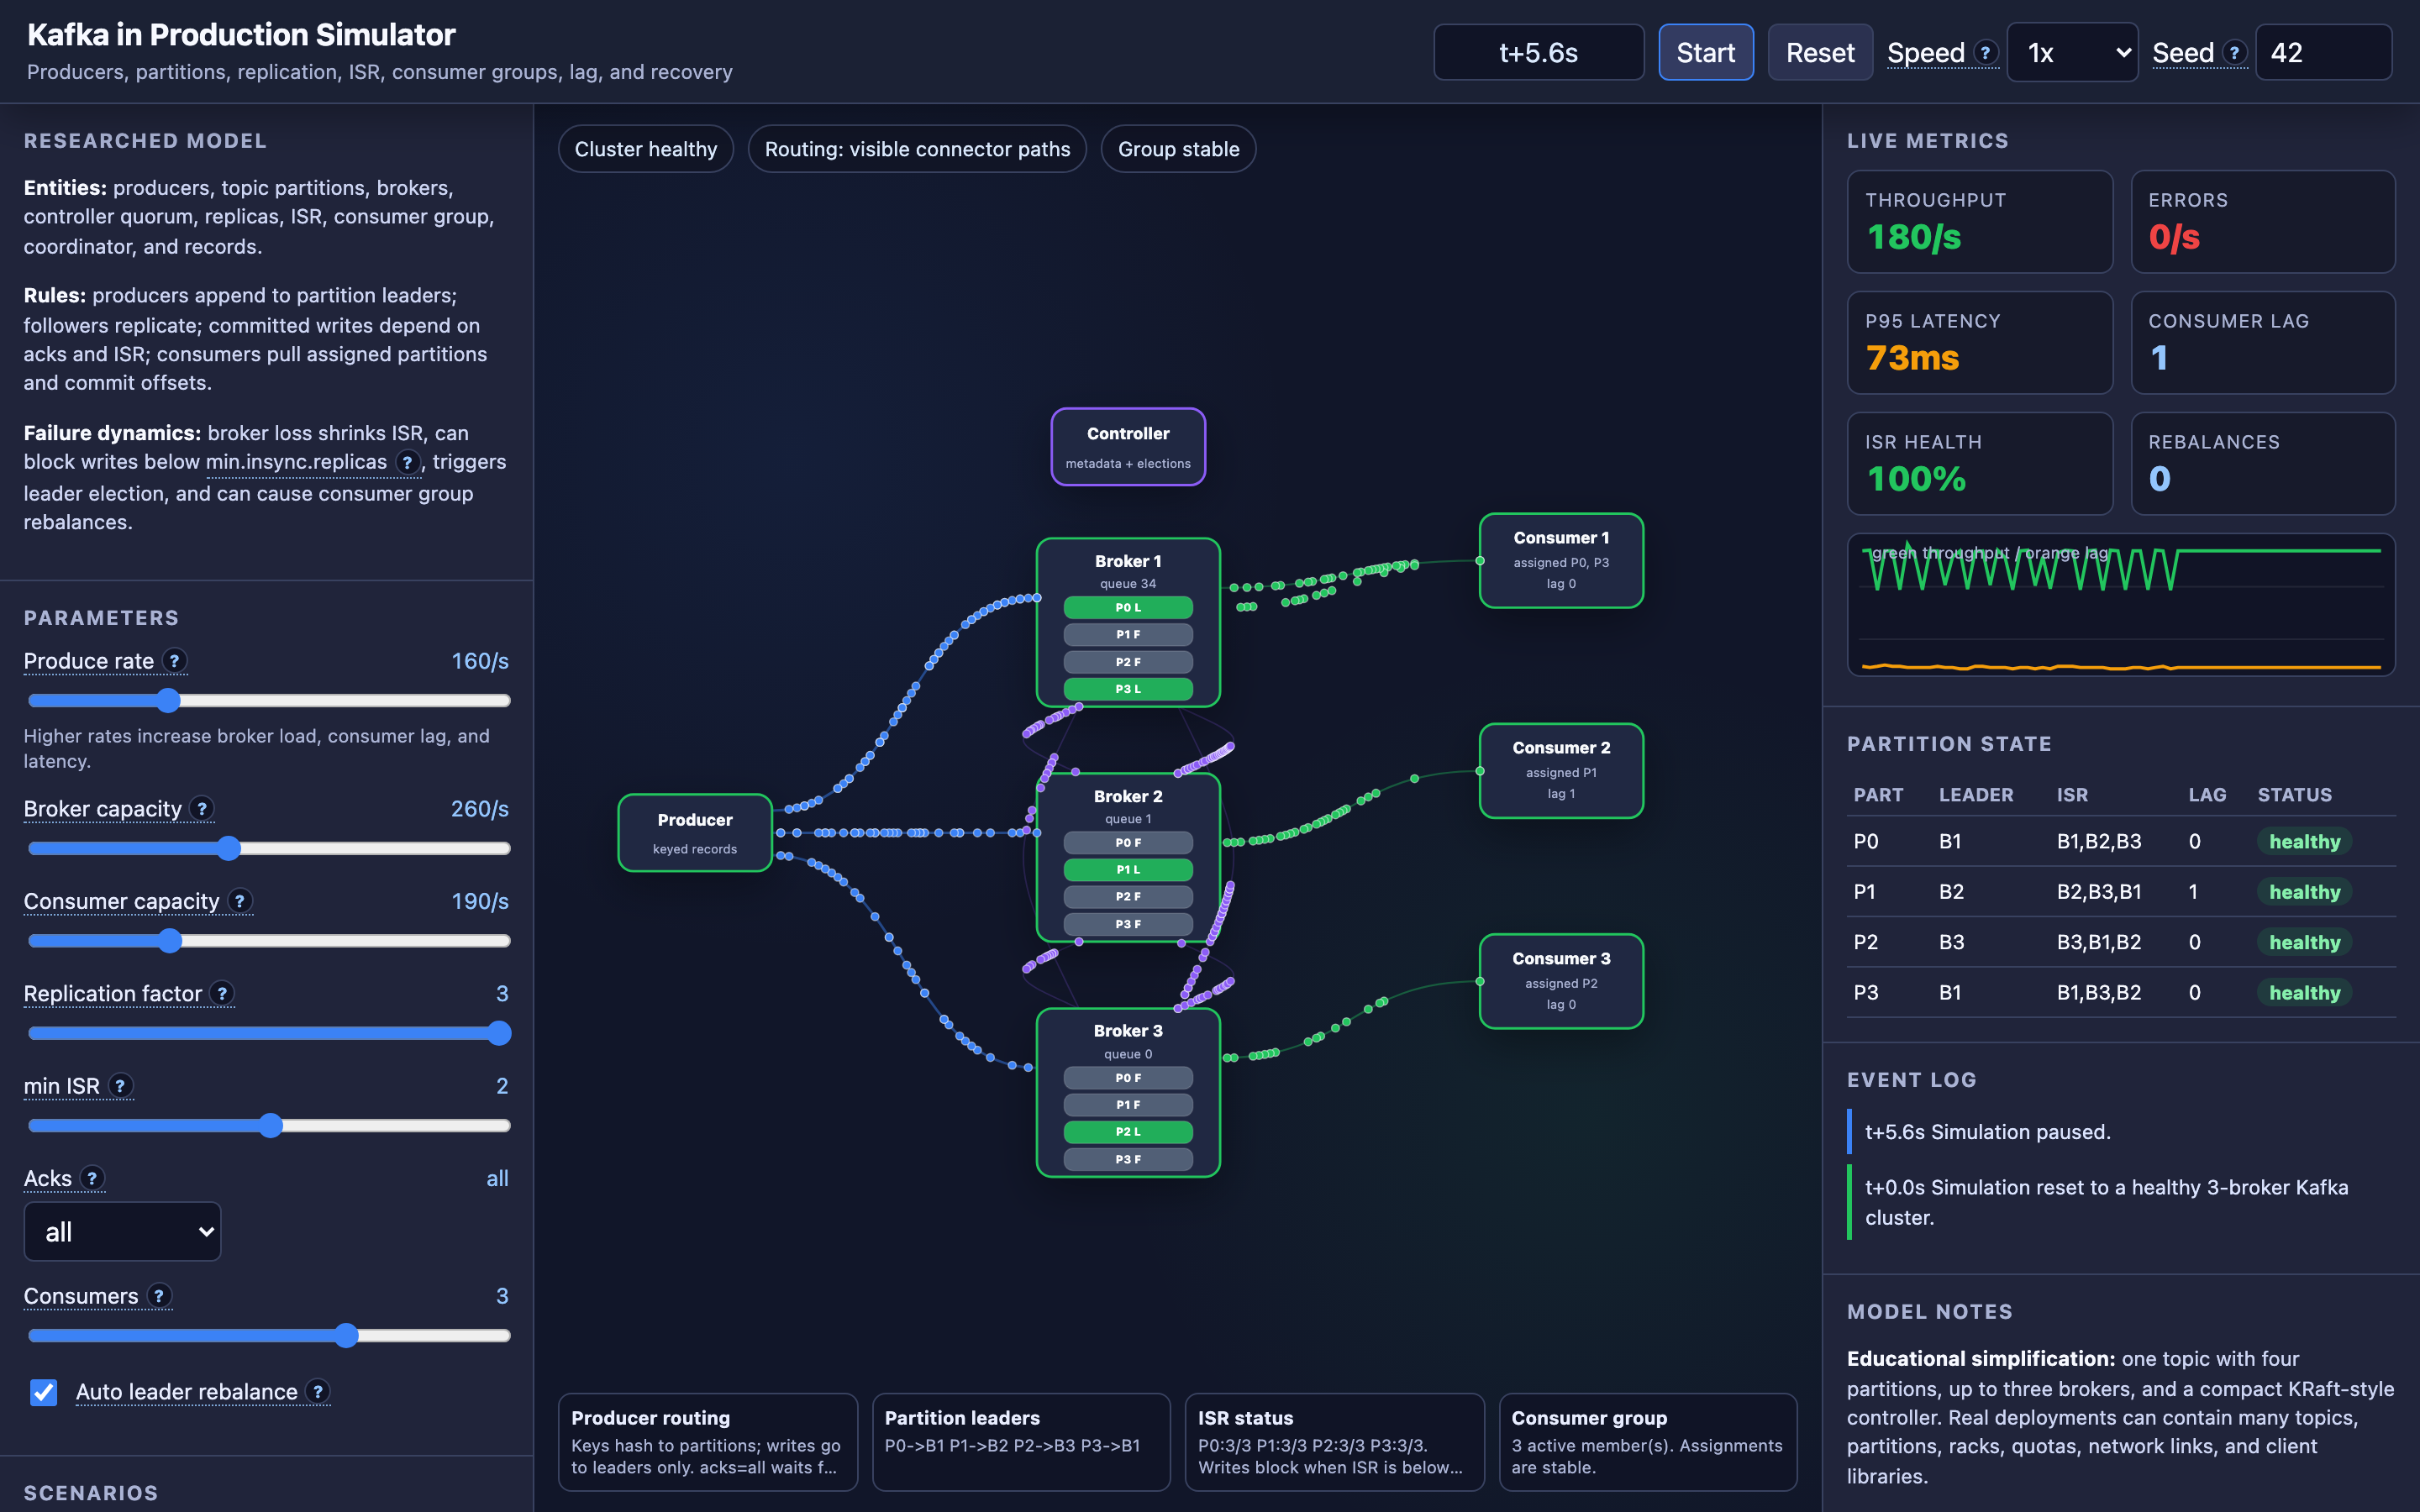This screenshot has width=2420, height=1512.
Task: Select the Controller node in diagram
Action: 1128,447
